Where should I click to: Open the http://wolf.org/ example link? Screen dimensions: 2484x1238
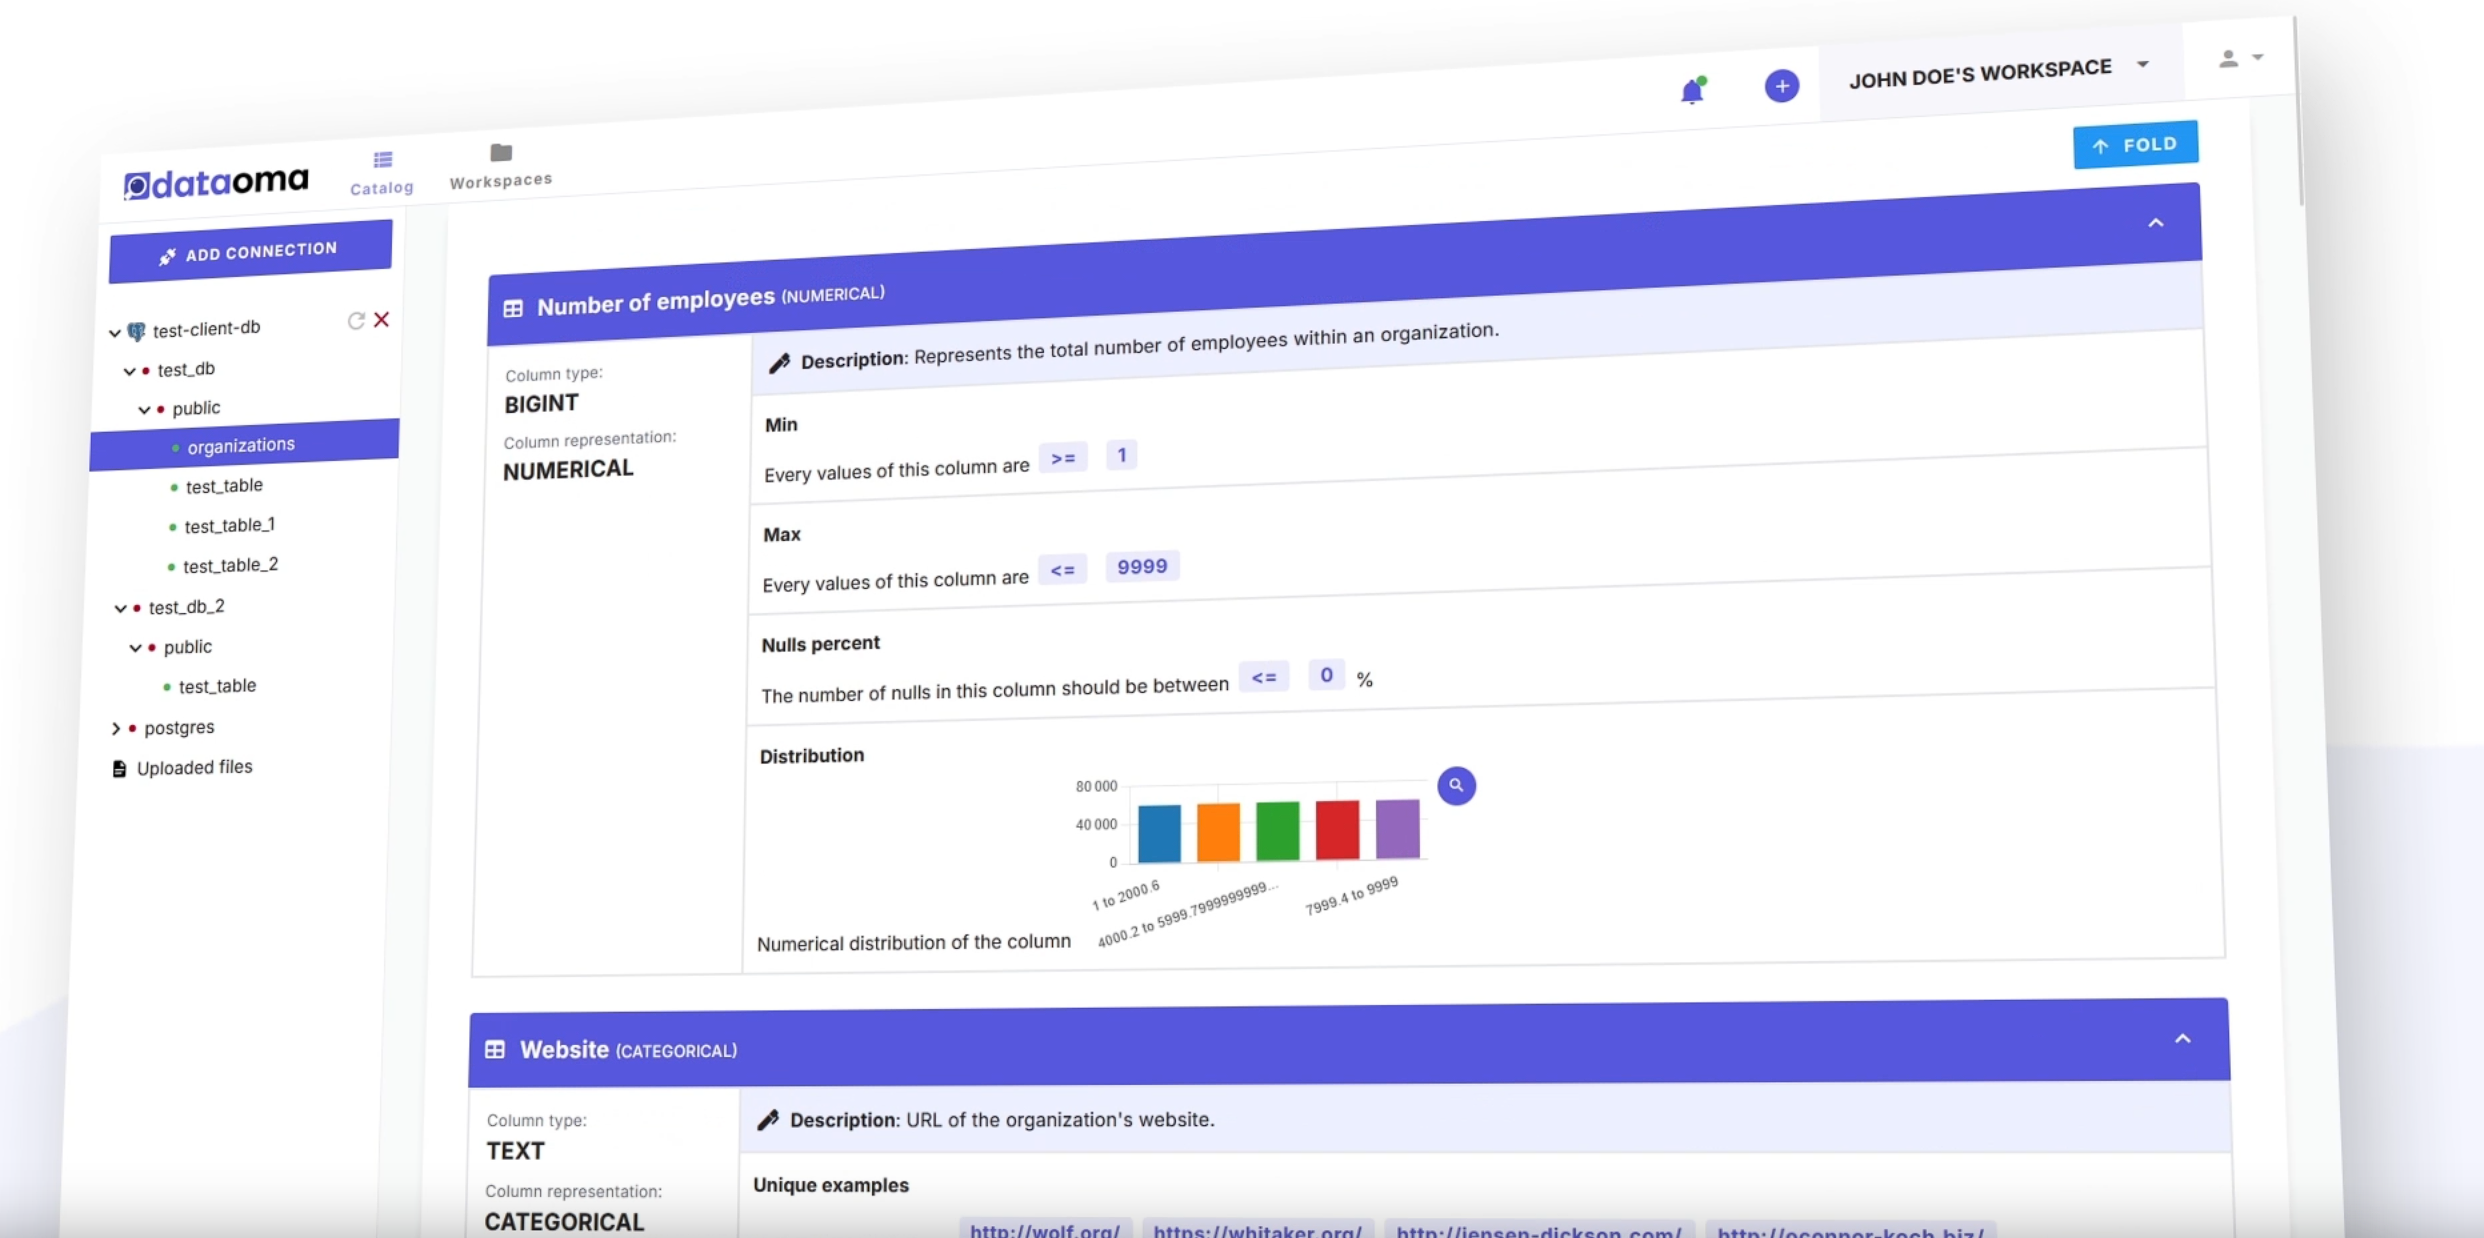coord(1043,1229)
